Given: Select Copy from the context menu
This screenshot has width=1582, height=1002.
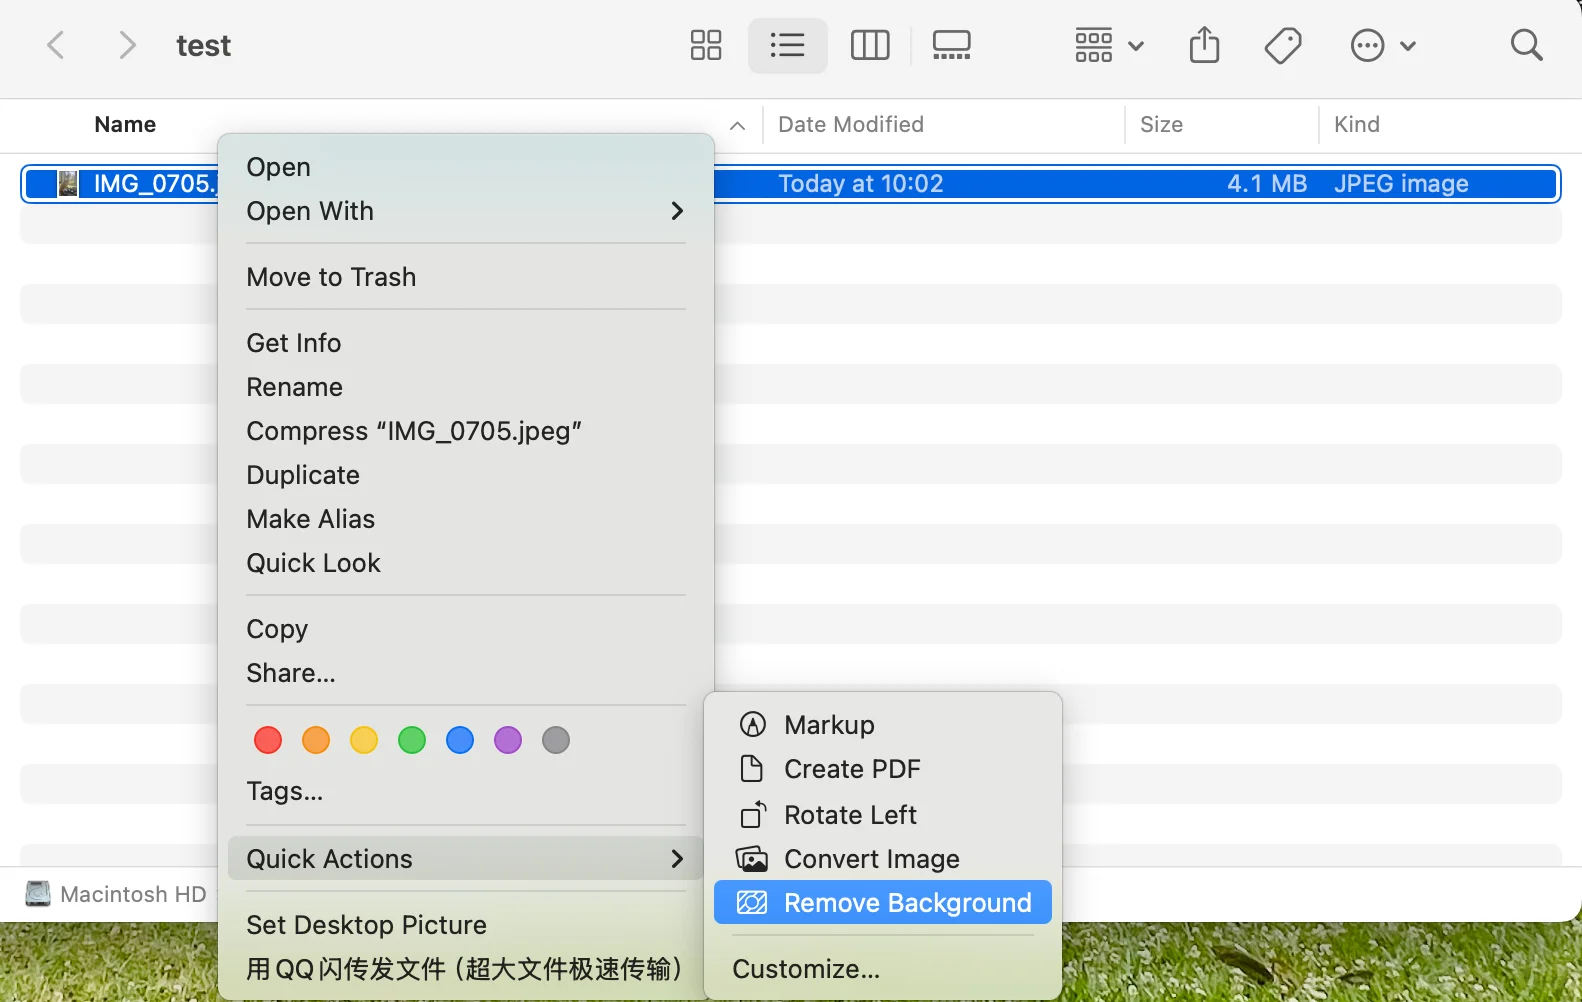Looking at the screenshot, I should [x=466, y=629].
